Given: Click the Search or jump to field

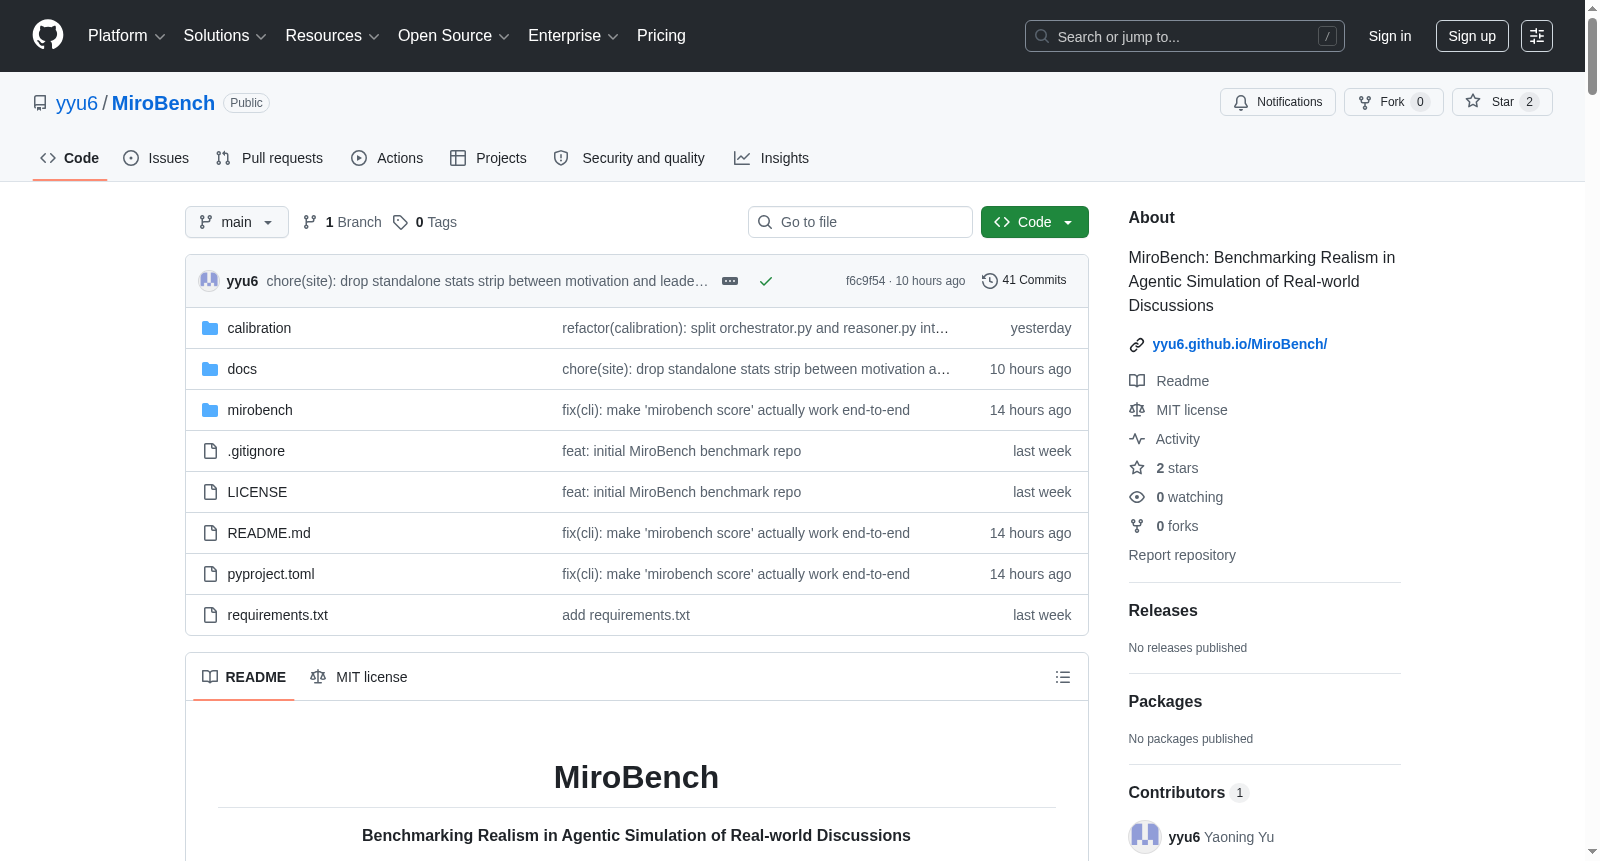Looking at the screenshot, I should coord(1185,36).
